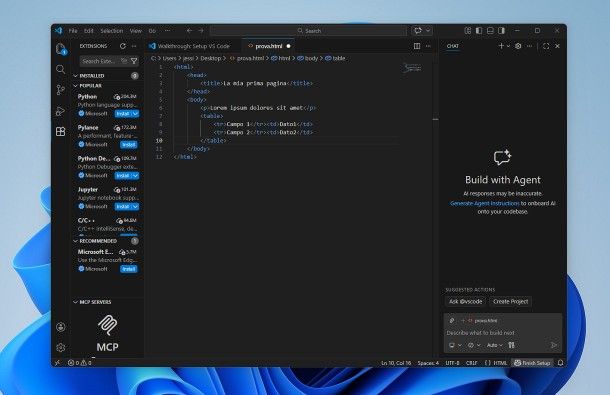Viewport: 610px width, 395px height.
Task: Open the Auto model picker dropdown
Action: tap(494, 345)
